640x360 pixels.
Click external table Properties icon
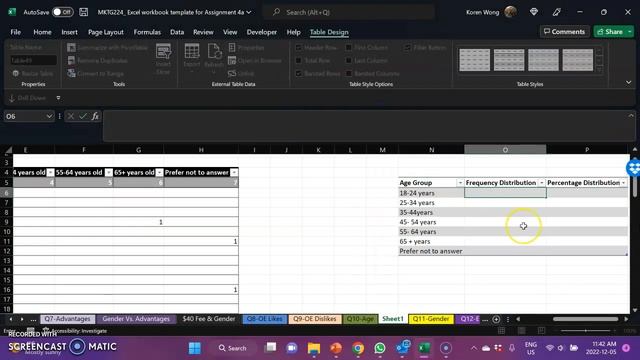(x=232, y=48)
